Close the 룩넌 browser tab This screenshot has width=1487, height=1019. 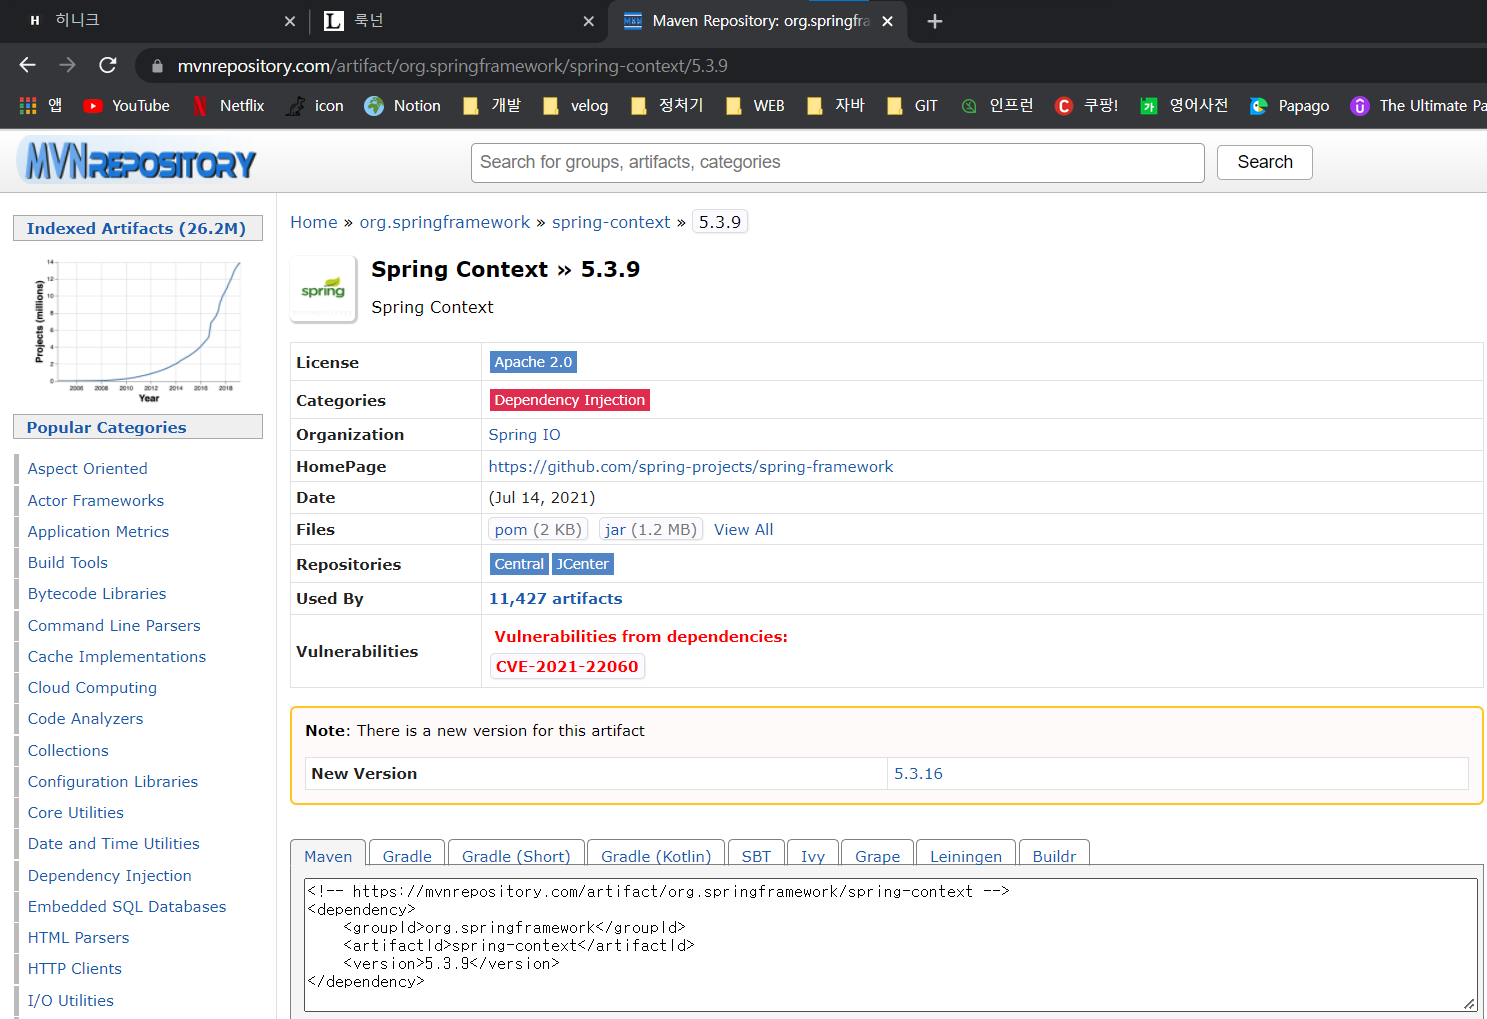[588, 21]
